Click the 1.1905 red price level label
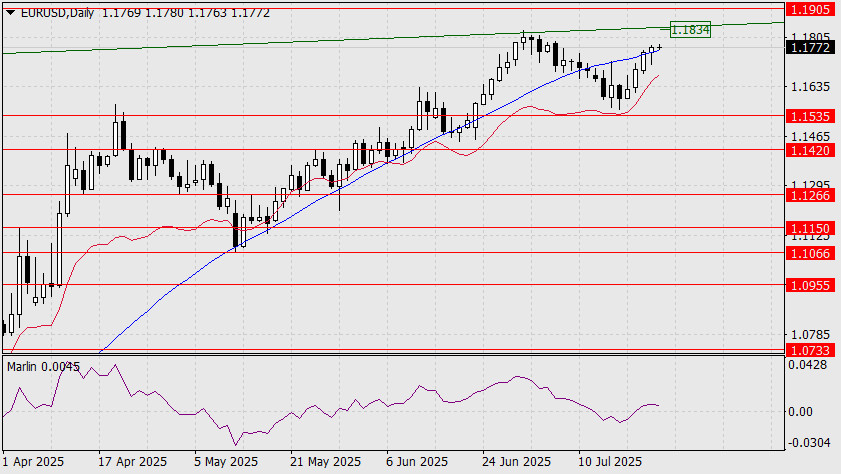841x474 pixels. pyautogui.click(x=810, y=9)
